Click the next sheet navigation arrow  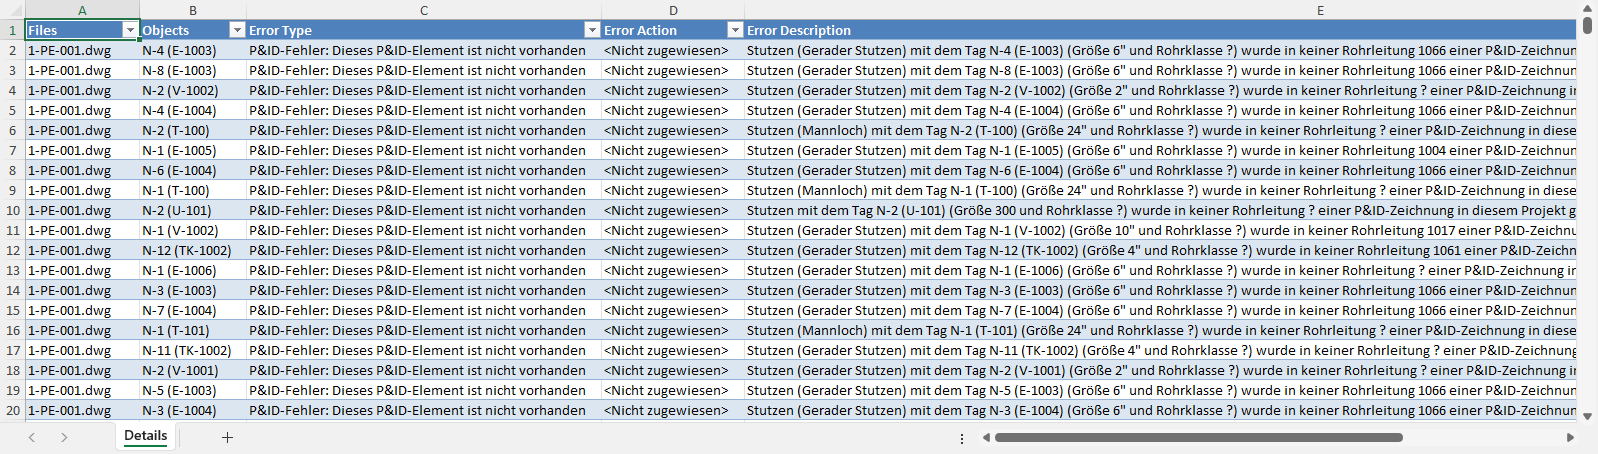coord(64,437)
